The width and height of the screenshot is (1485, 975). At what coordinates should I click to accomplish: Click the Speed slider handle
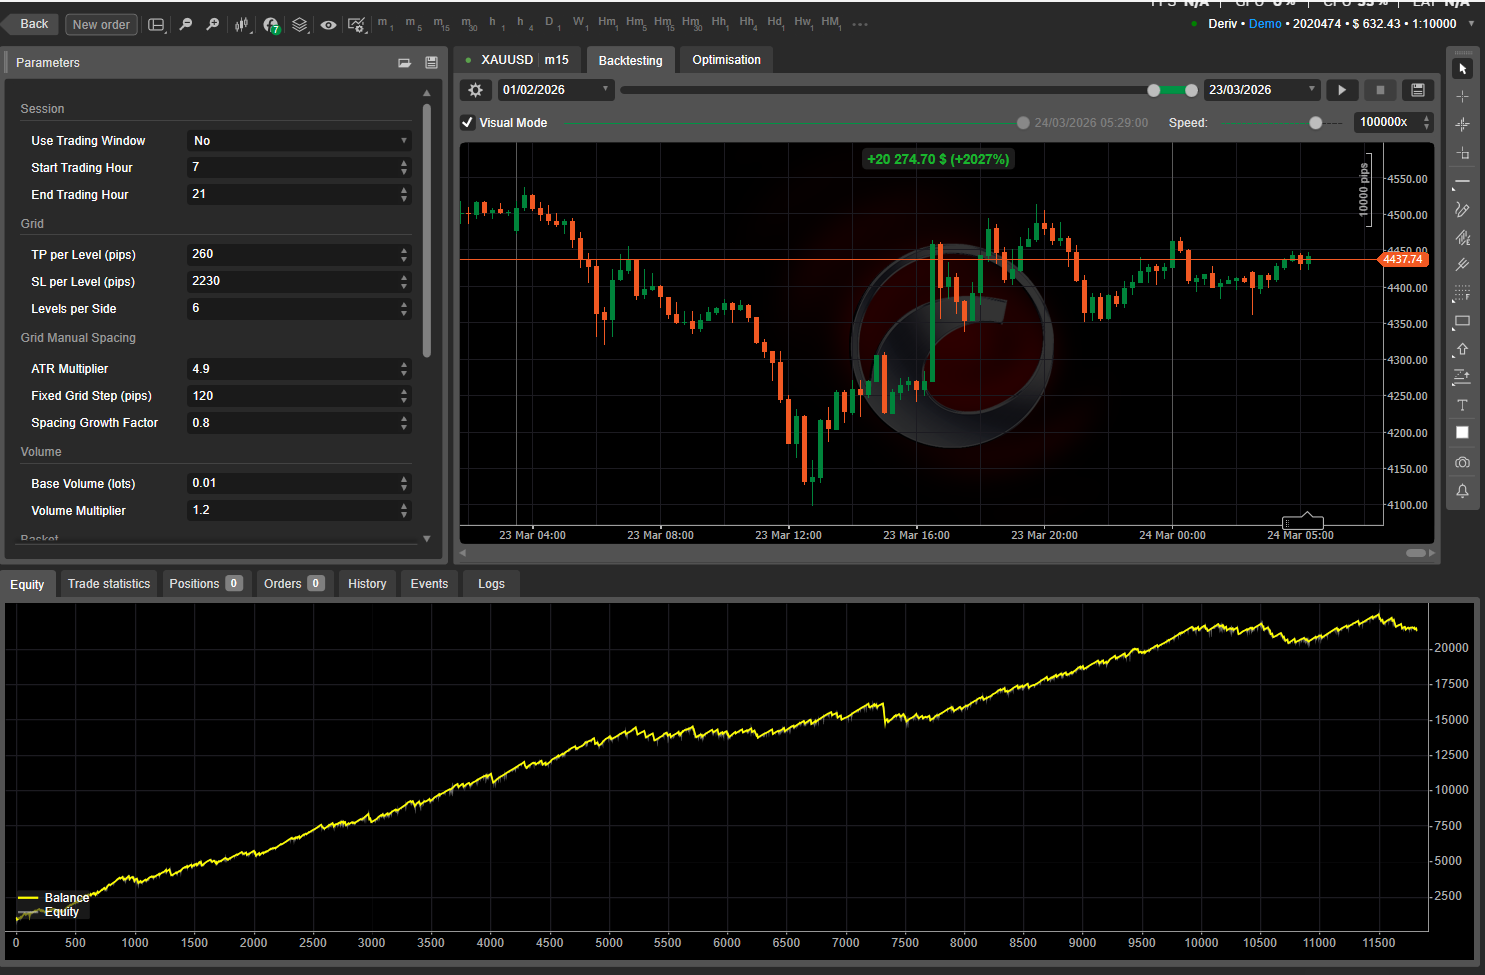[1315, 123]
